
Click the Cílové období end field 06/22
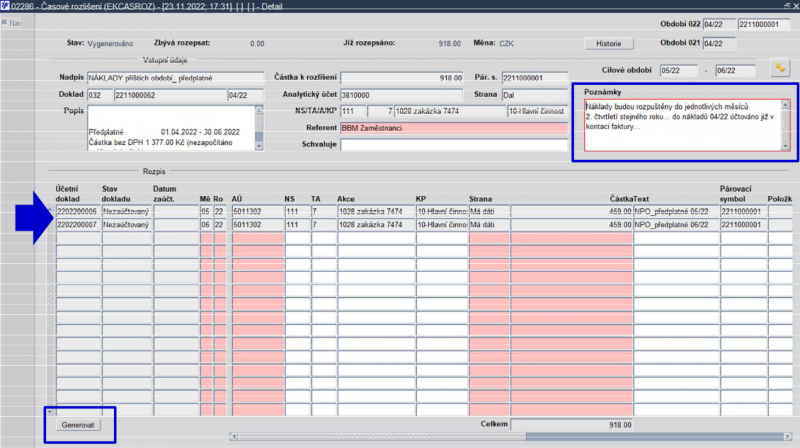733,71
